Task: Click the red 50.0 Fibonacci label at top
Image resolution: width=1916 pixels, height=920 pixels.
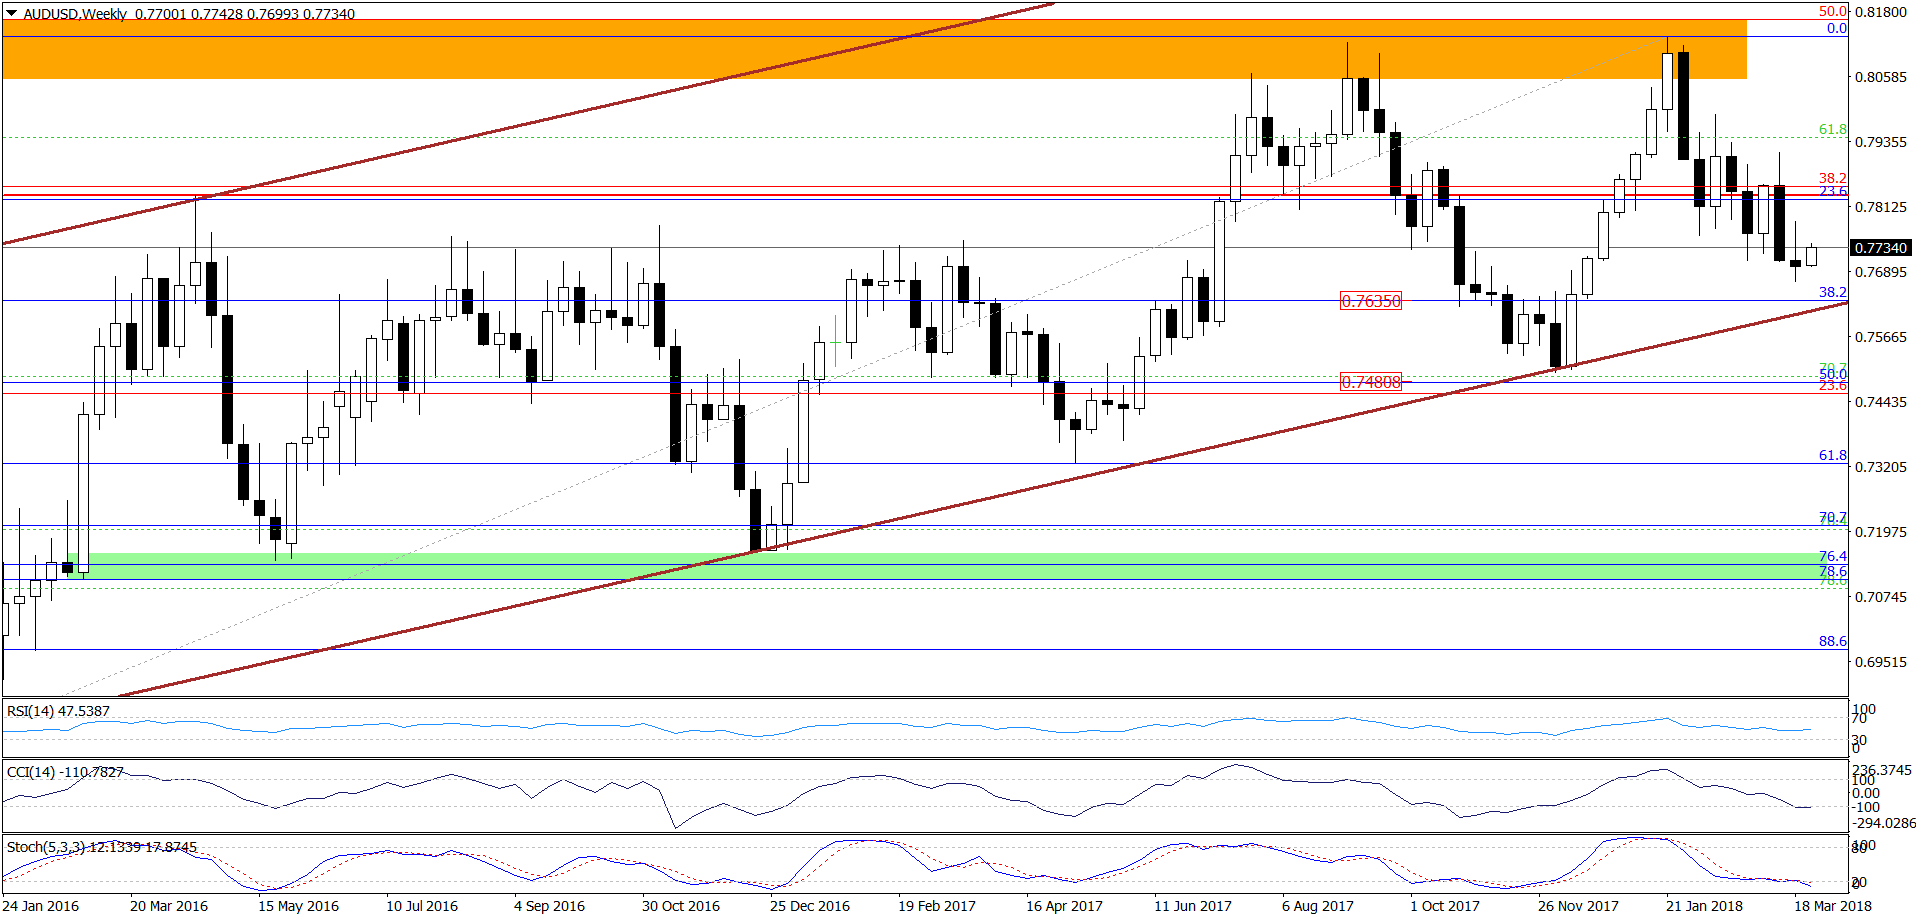Action: (x=1833, y=12)
